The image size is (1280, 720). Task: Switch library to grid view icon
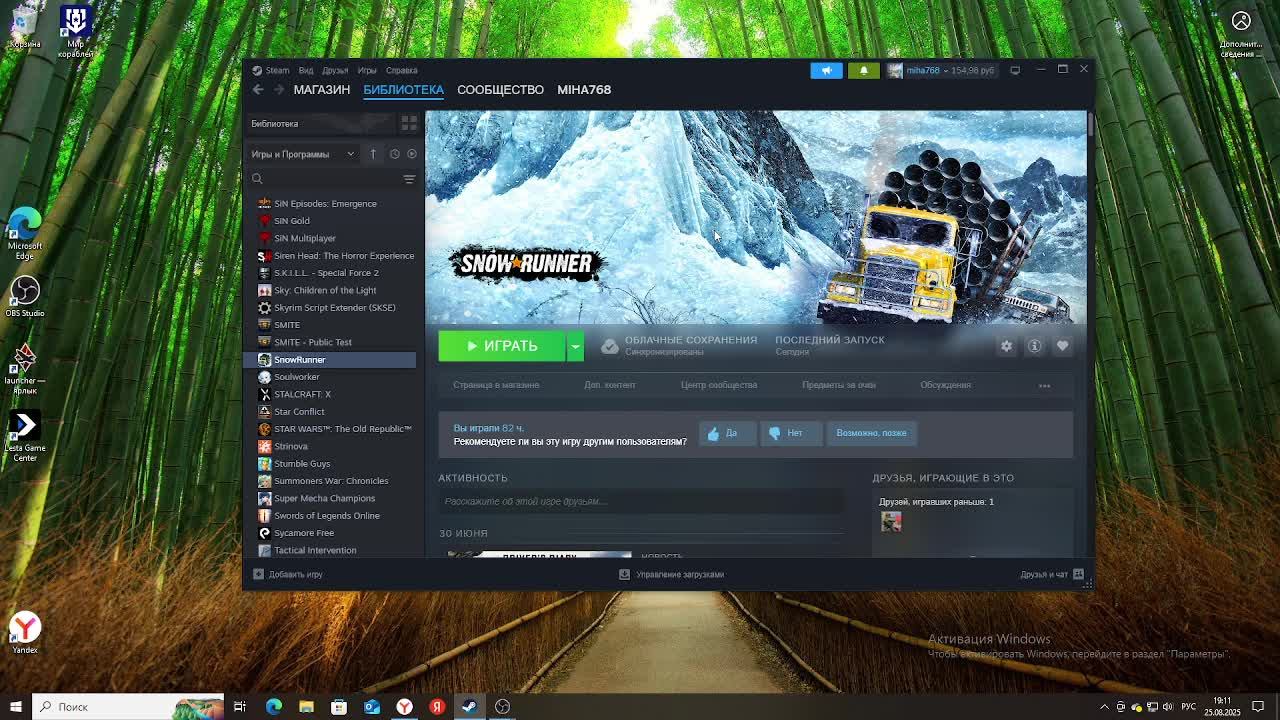point(409,123)
